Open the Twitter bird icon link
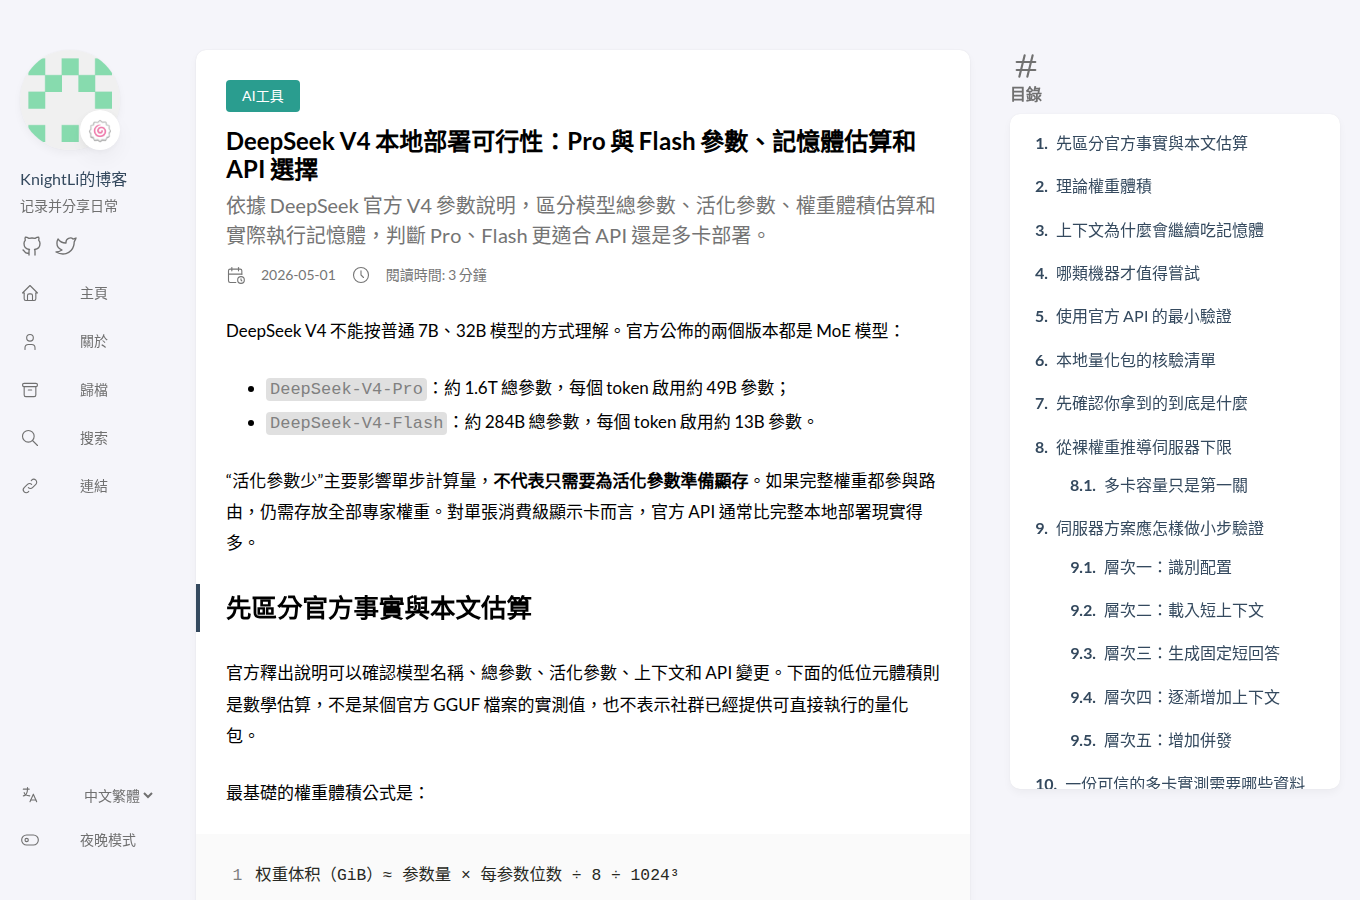 click(x=66, y=245)
